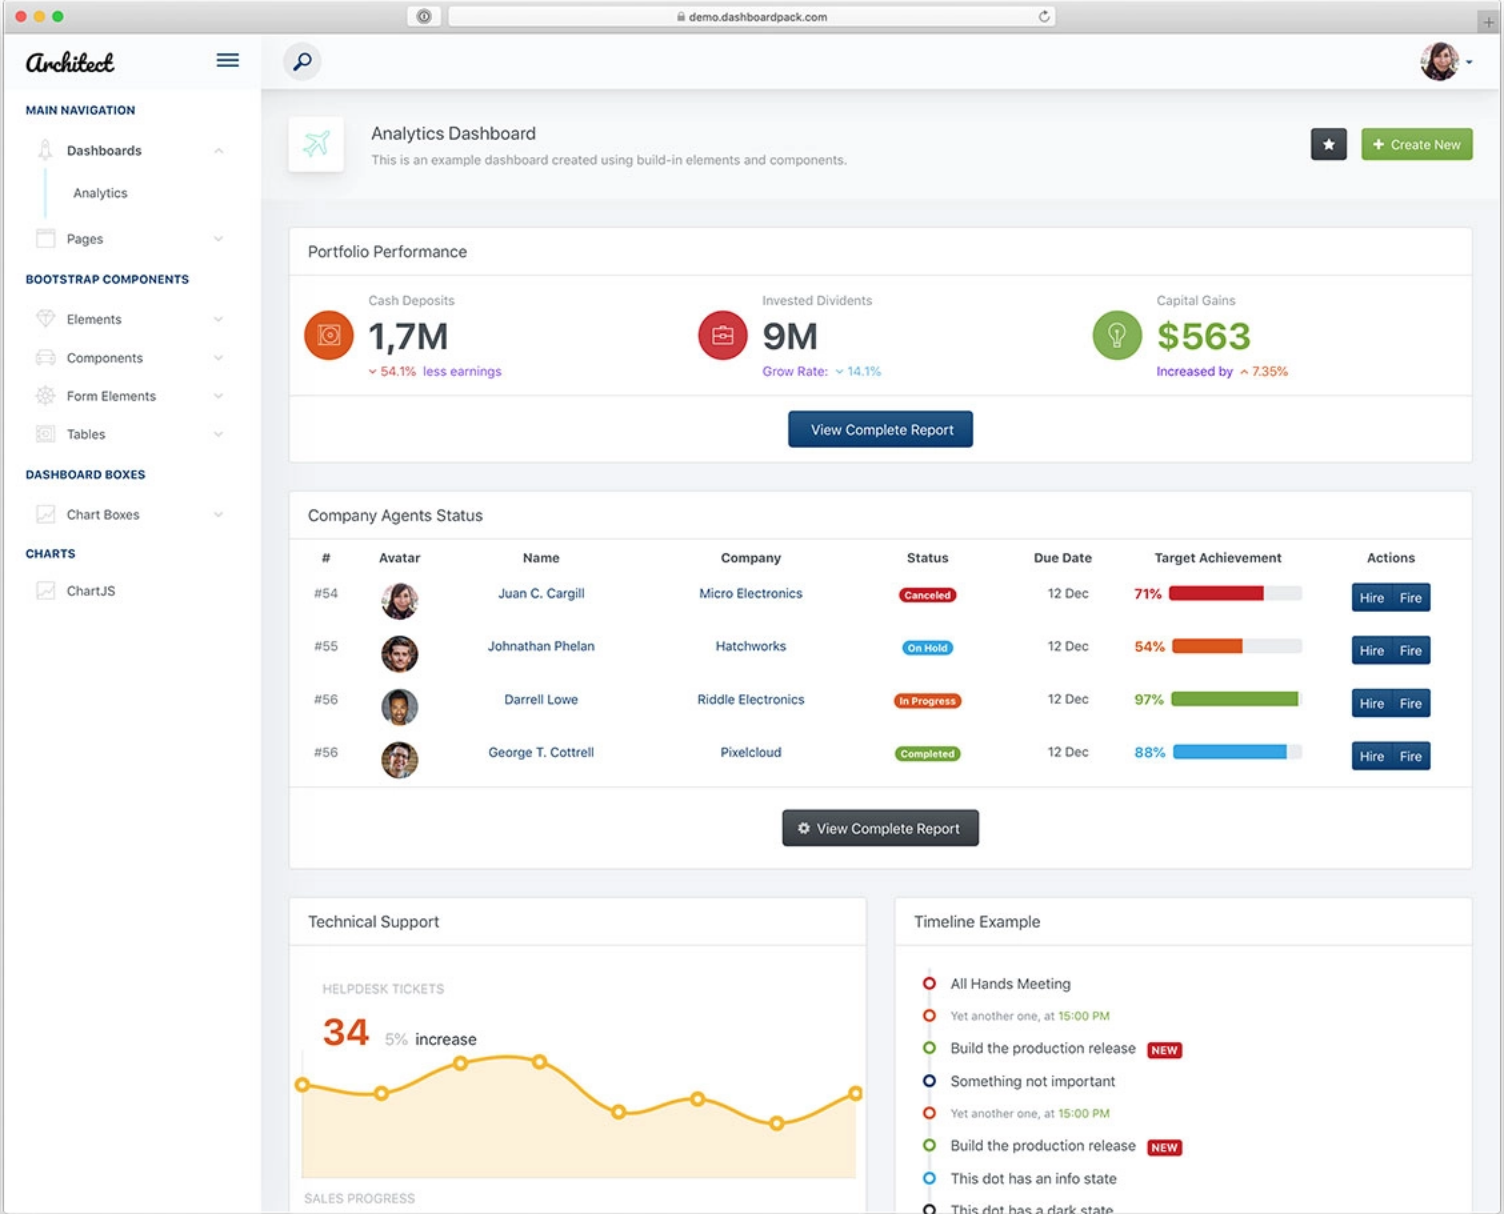Click the diamond icon next to Elements

45,319
